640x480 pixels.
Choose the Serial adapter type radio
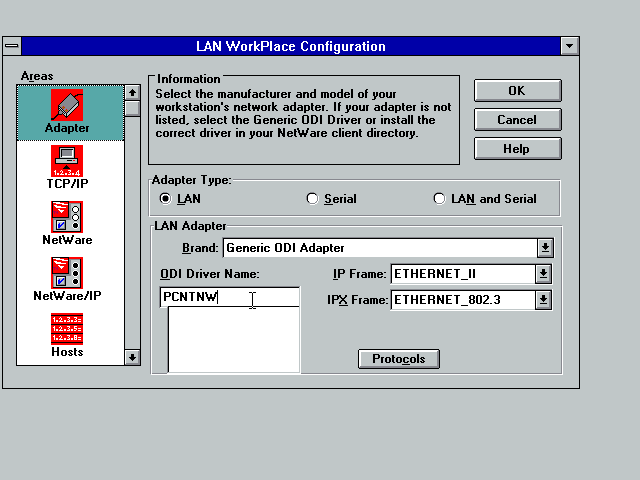click(x=312, y=199)
